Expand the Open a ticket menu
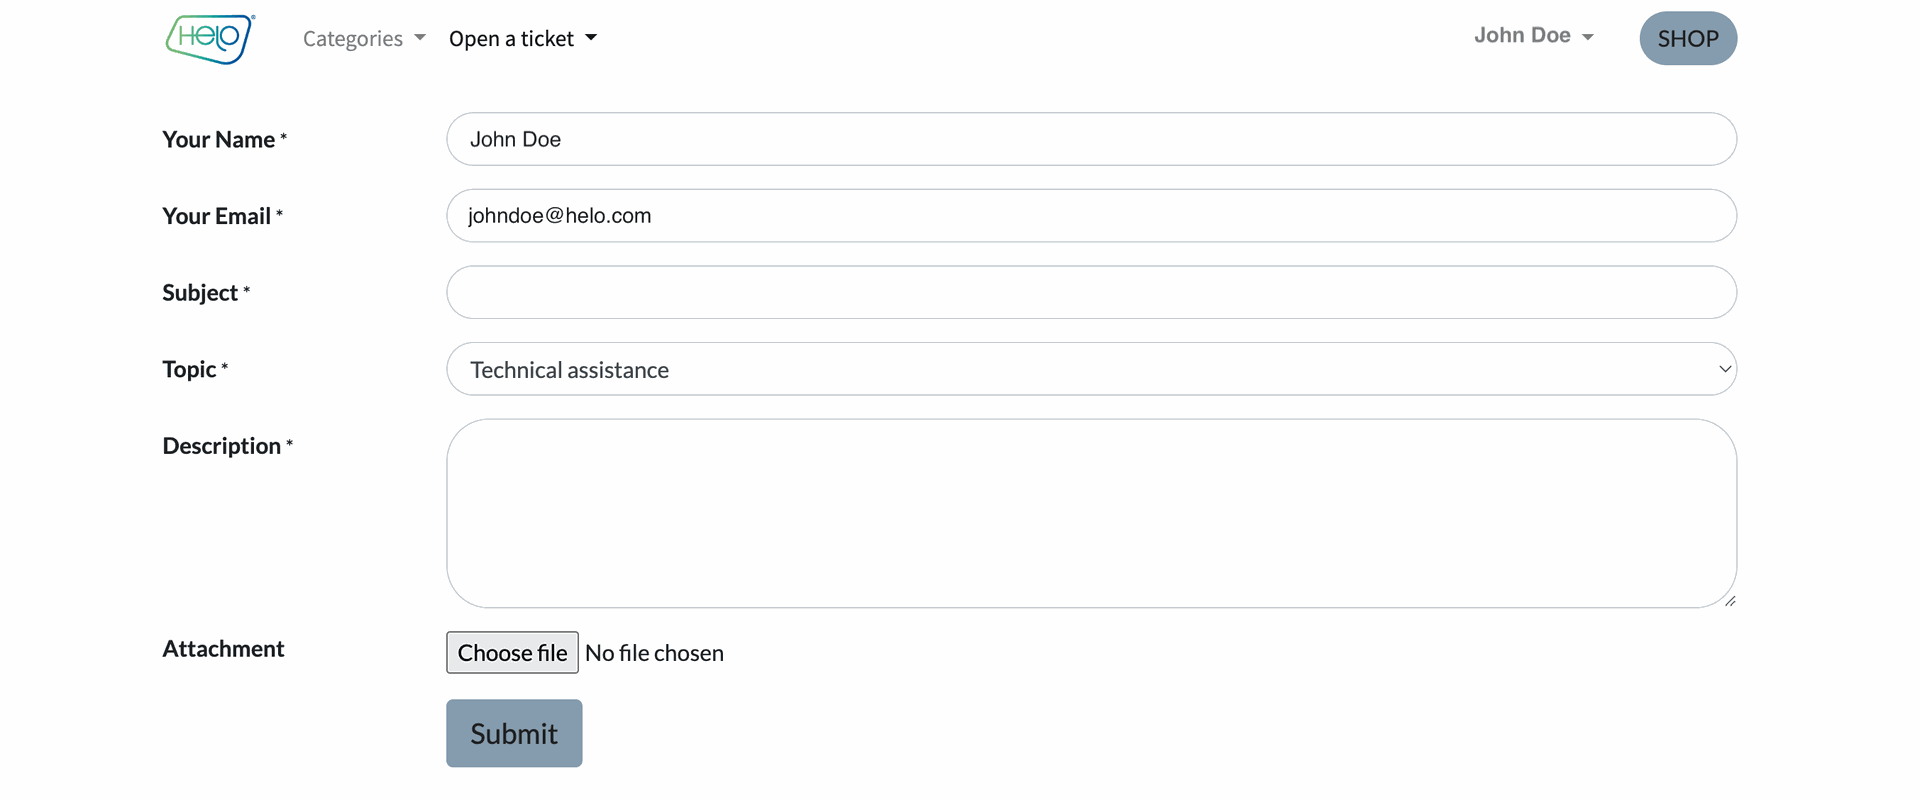The image size is (1920, 800). 511,39
